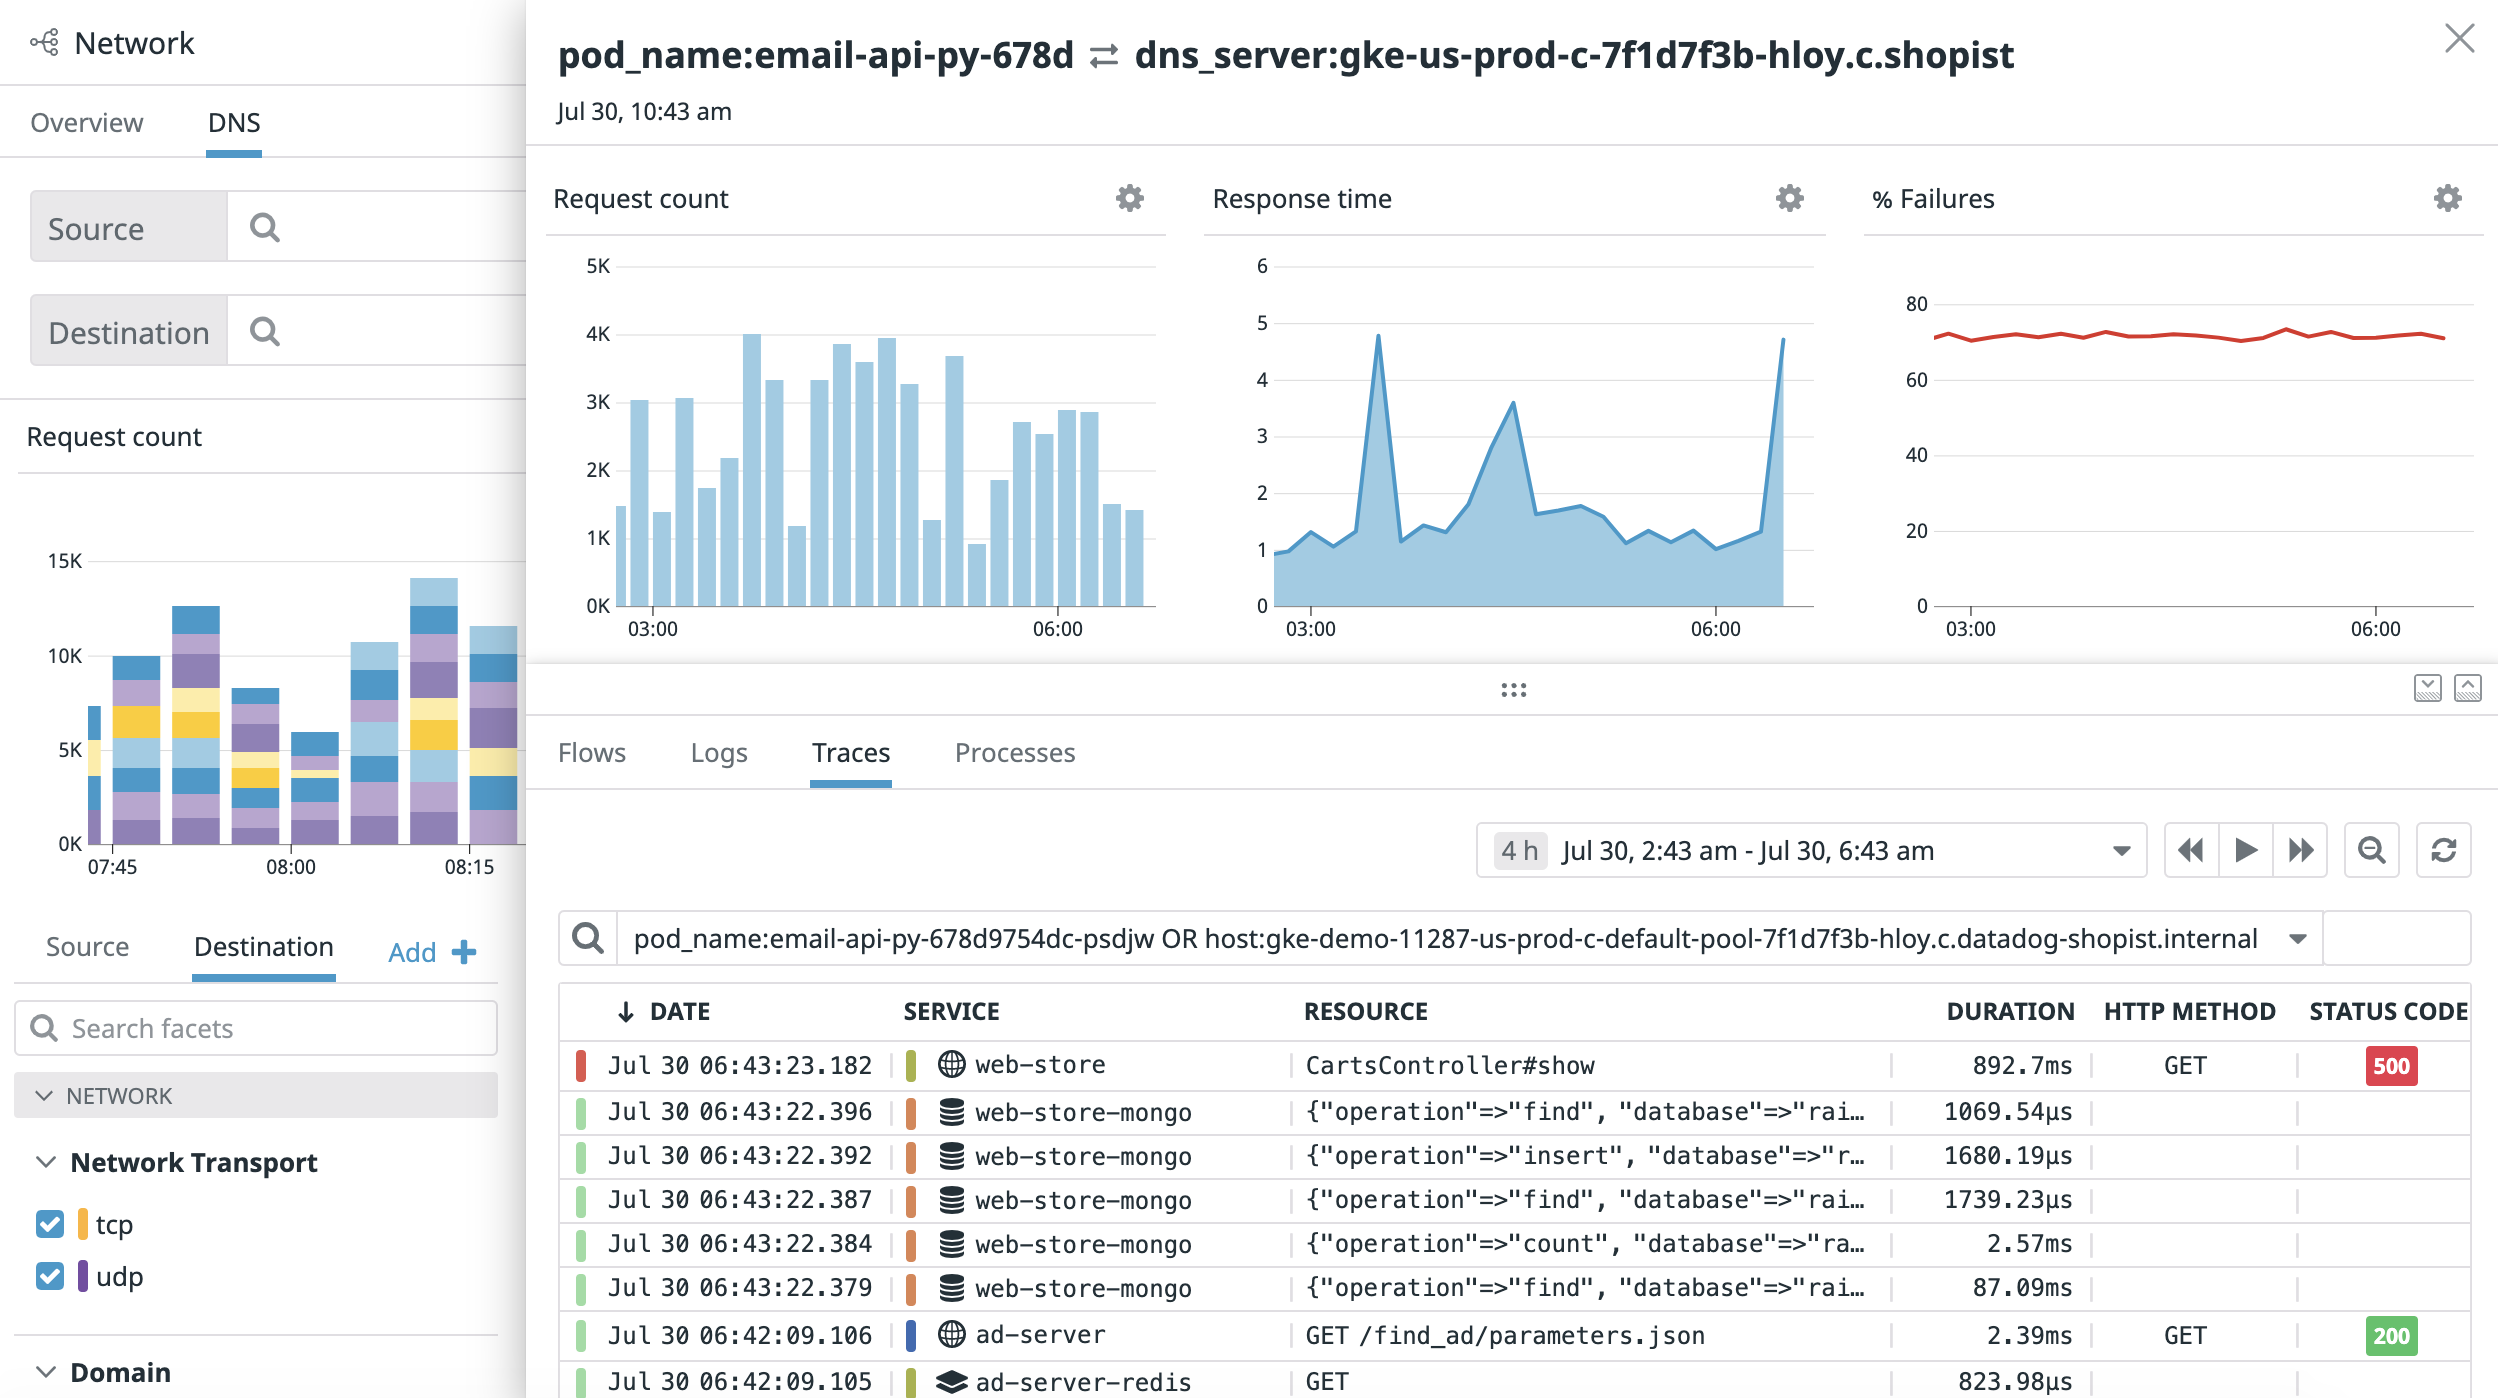This screenshot has height=1398, width=2498.
Task: Expand the Domain facet group
Action: coord(45,1372)
